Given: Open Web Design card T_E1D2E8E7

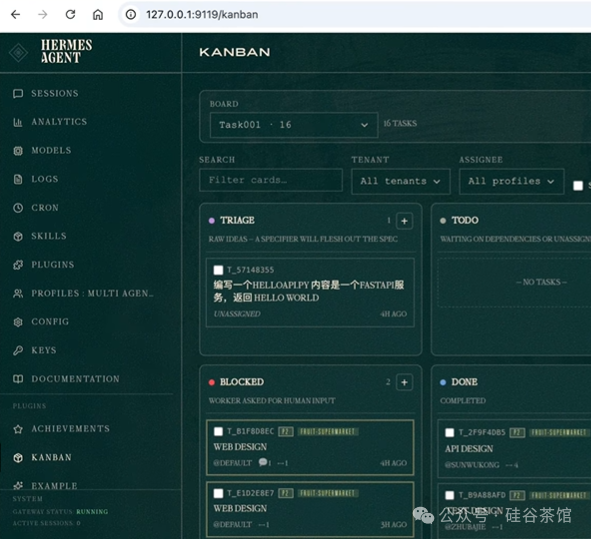Looking at the screenshot, I should (310, 509).
